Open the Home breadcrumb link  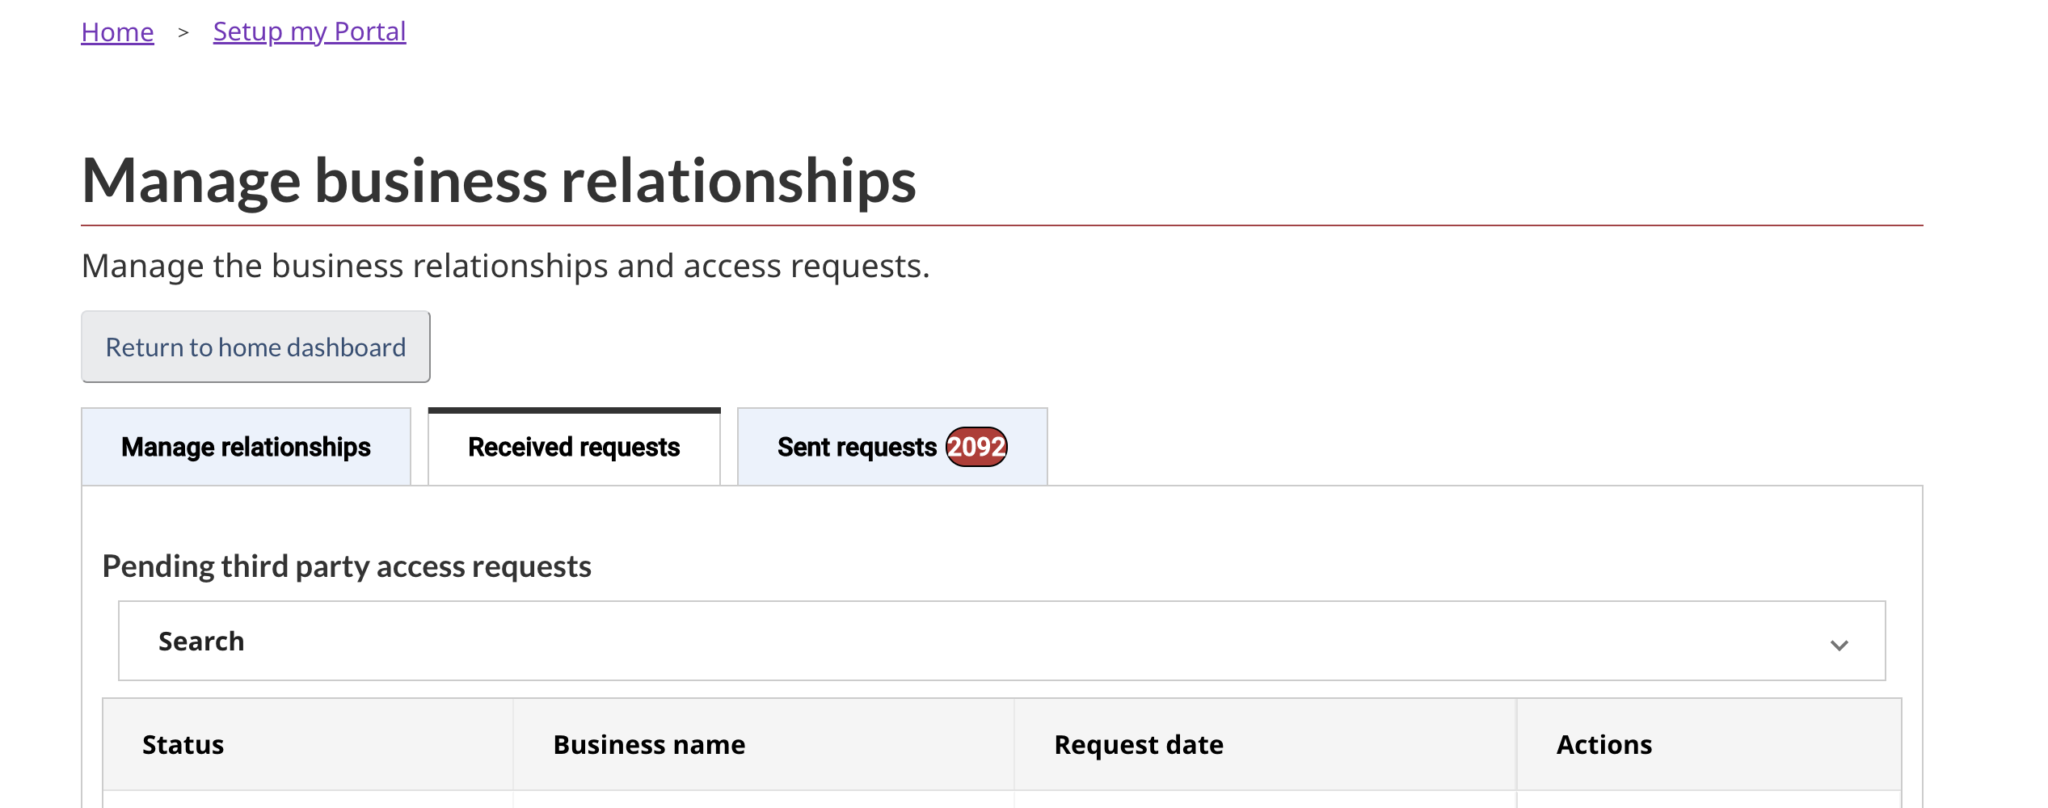click(x=117, y=32)
